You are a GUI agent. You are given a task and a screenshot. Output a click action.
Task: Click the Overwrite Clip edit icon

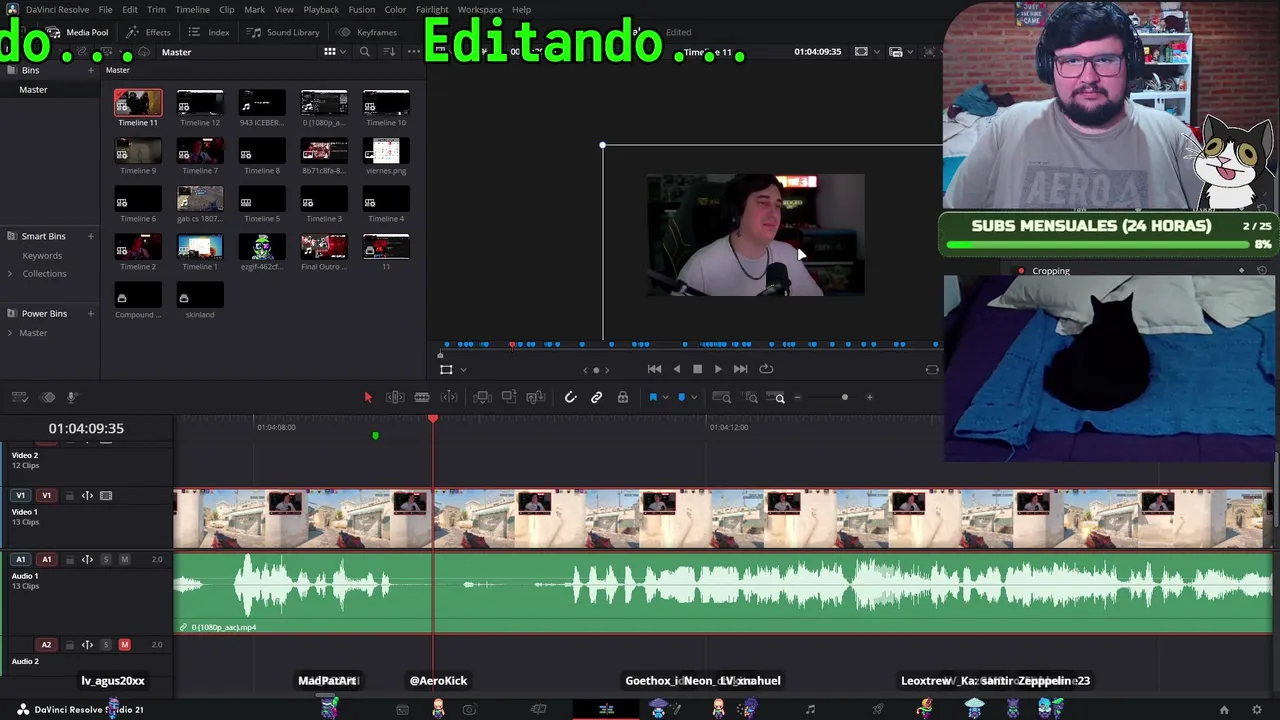point(509,398)
